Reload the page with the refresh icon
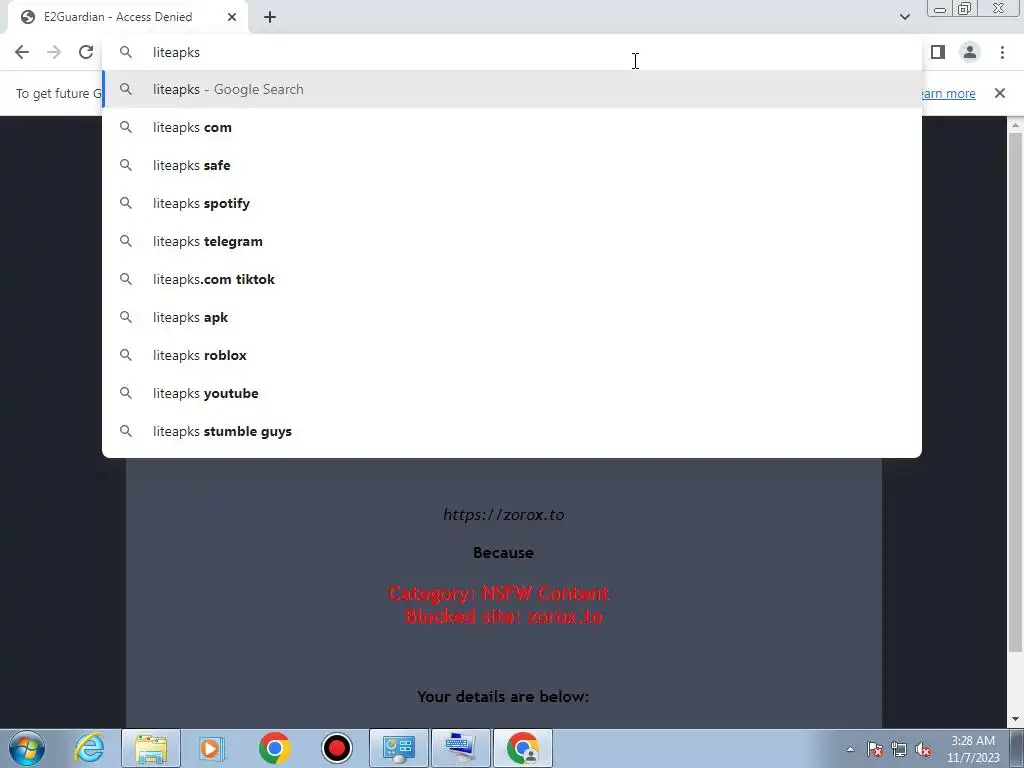1024x768 pixels. [86, 52]
